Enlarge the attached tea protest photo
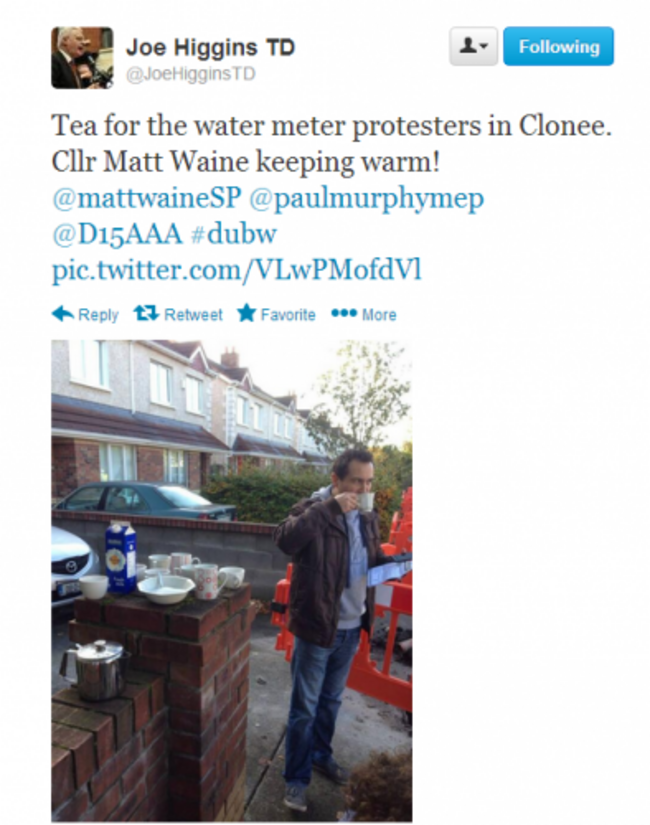The width and height of the screenshot is (650, 825). coord(232,581)
